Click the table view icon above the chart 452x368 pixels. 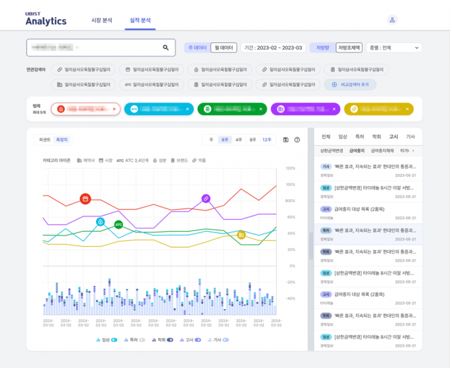click(286, 140)
